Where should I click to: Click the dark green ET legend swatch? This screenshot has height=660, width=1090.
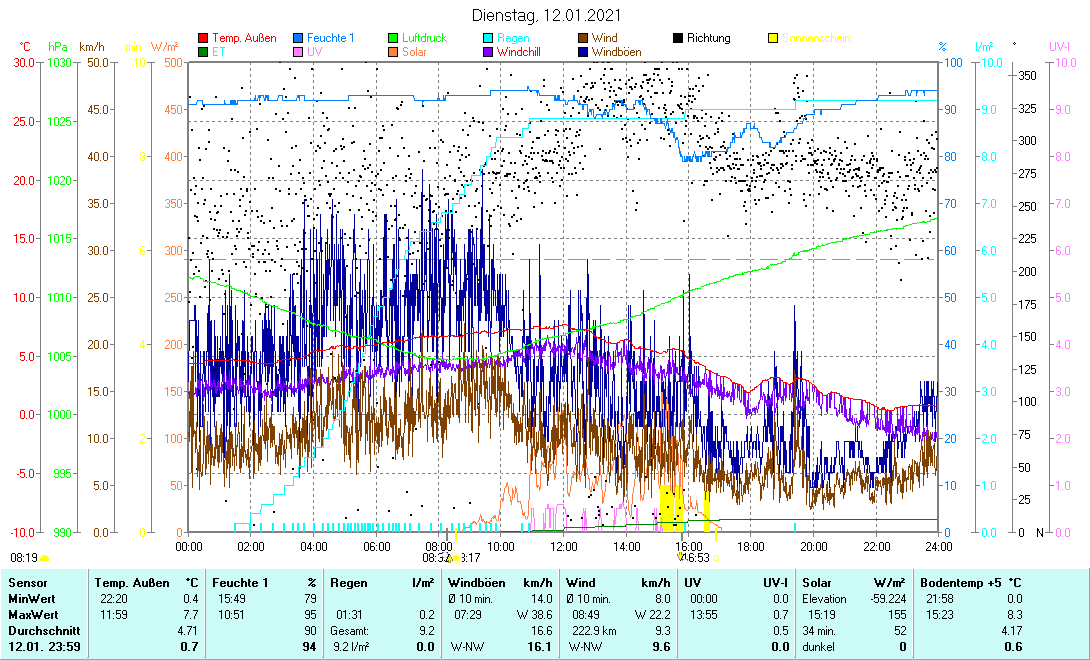203,52
